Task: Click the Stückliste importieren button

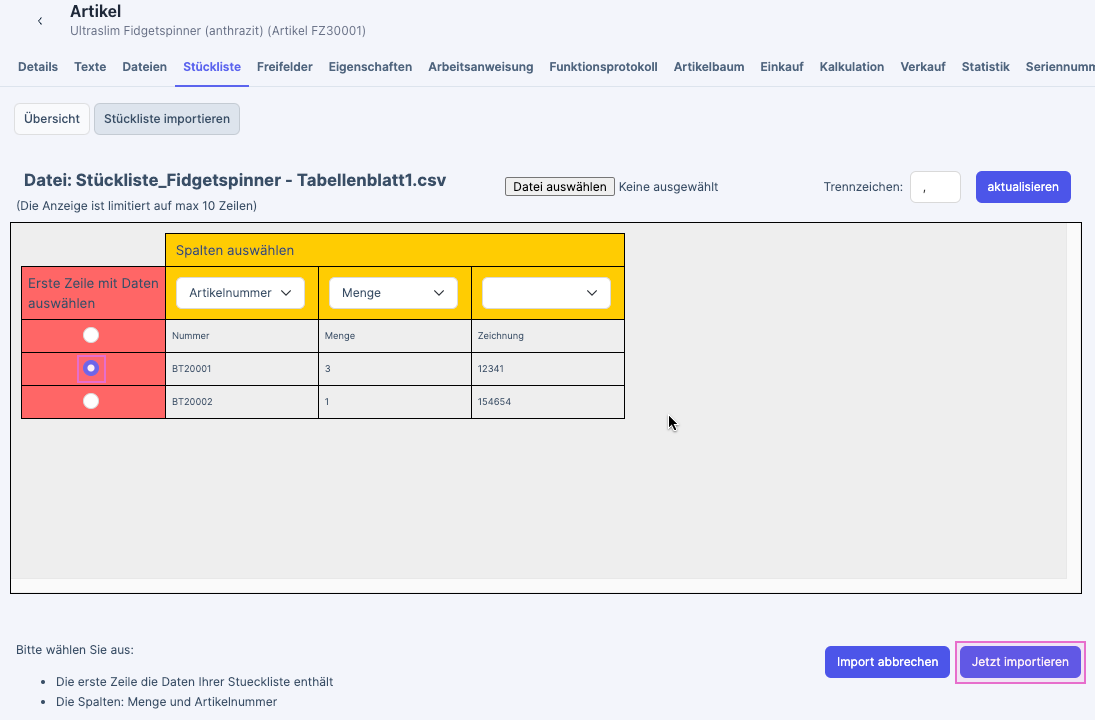Action: coord(167,119)
